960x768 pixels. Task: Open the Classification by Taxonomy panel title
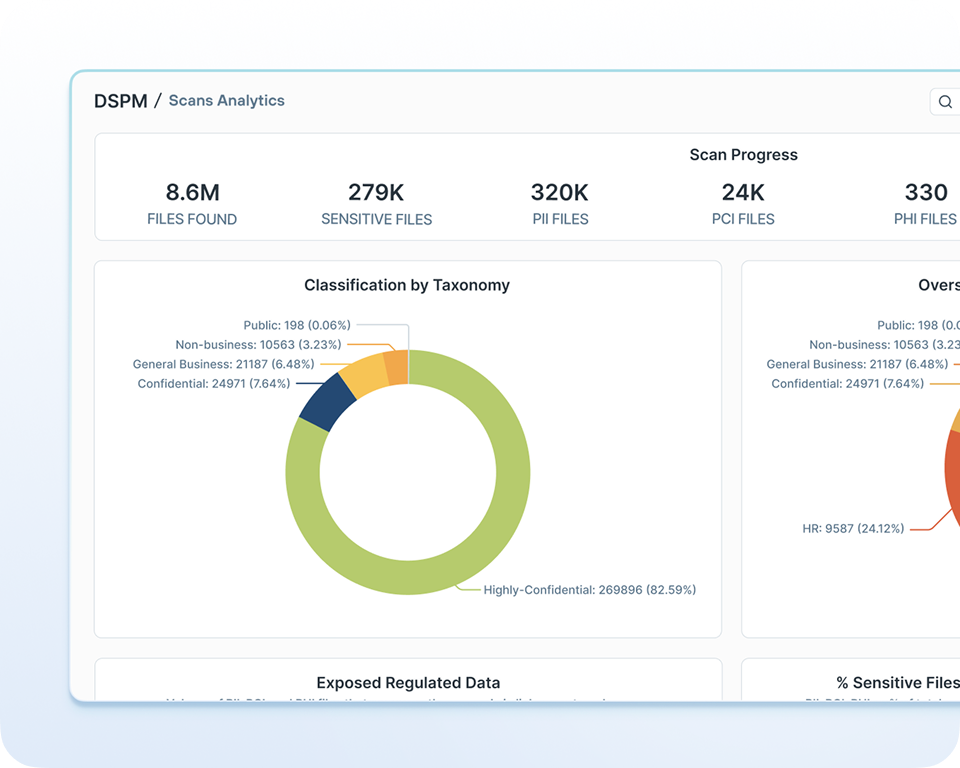point(407,285)
